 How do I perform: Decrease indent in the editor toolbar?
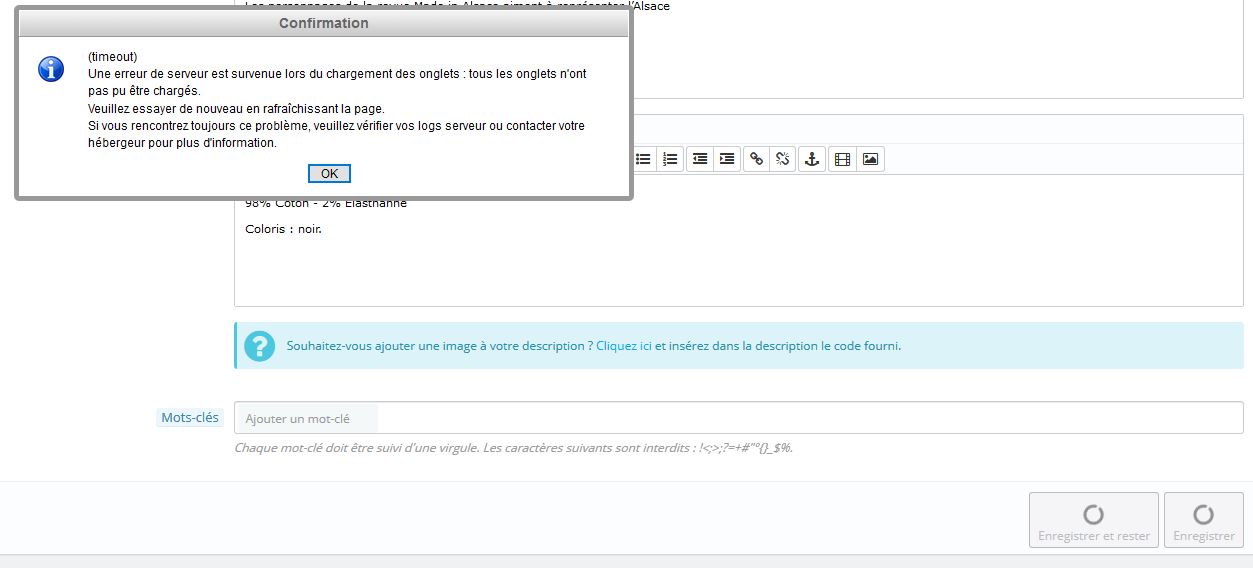pos(700,159)
